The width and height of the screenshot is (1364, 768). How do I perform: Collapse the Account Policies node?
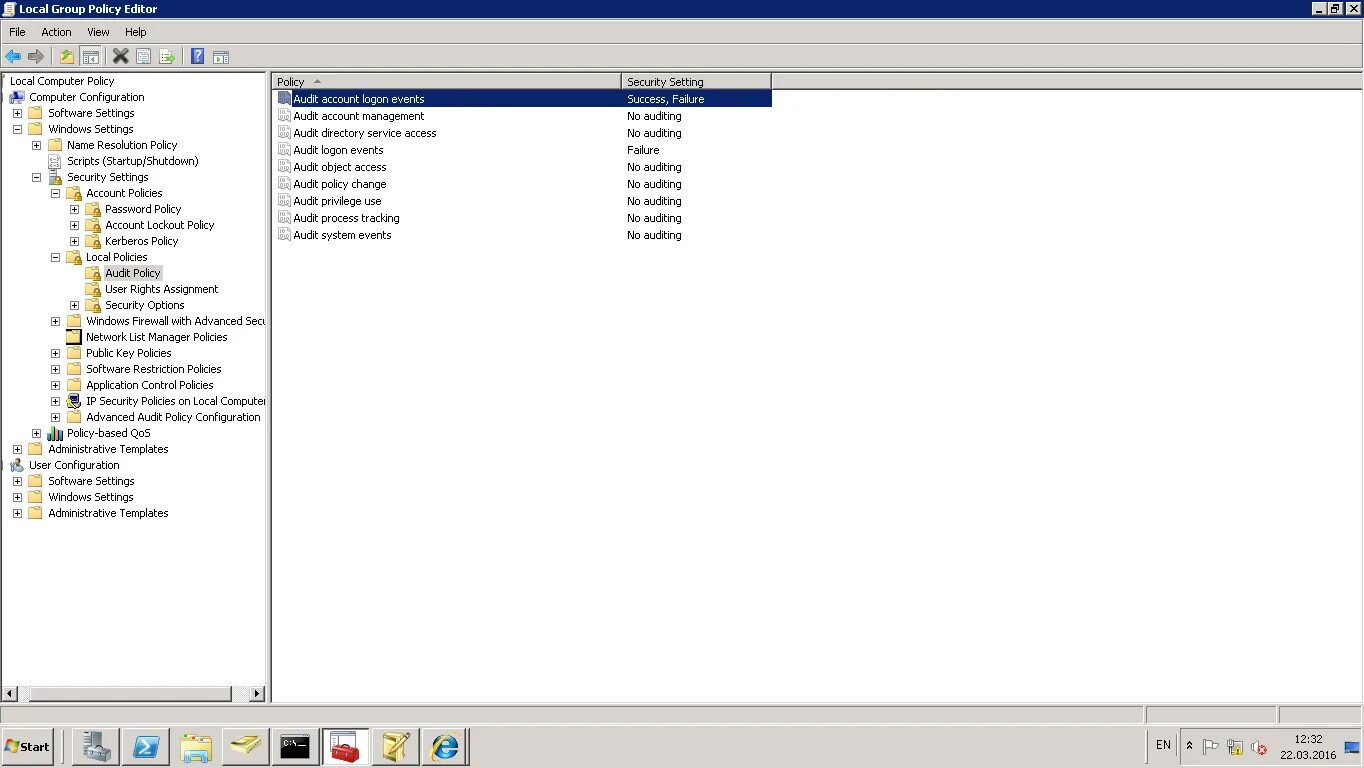click(55, 193)
